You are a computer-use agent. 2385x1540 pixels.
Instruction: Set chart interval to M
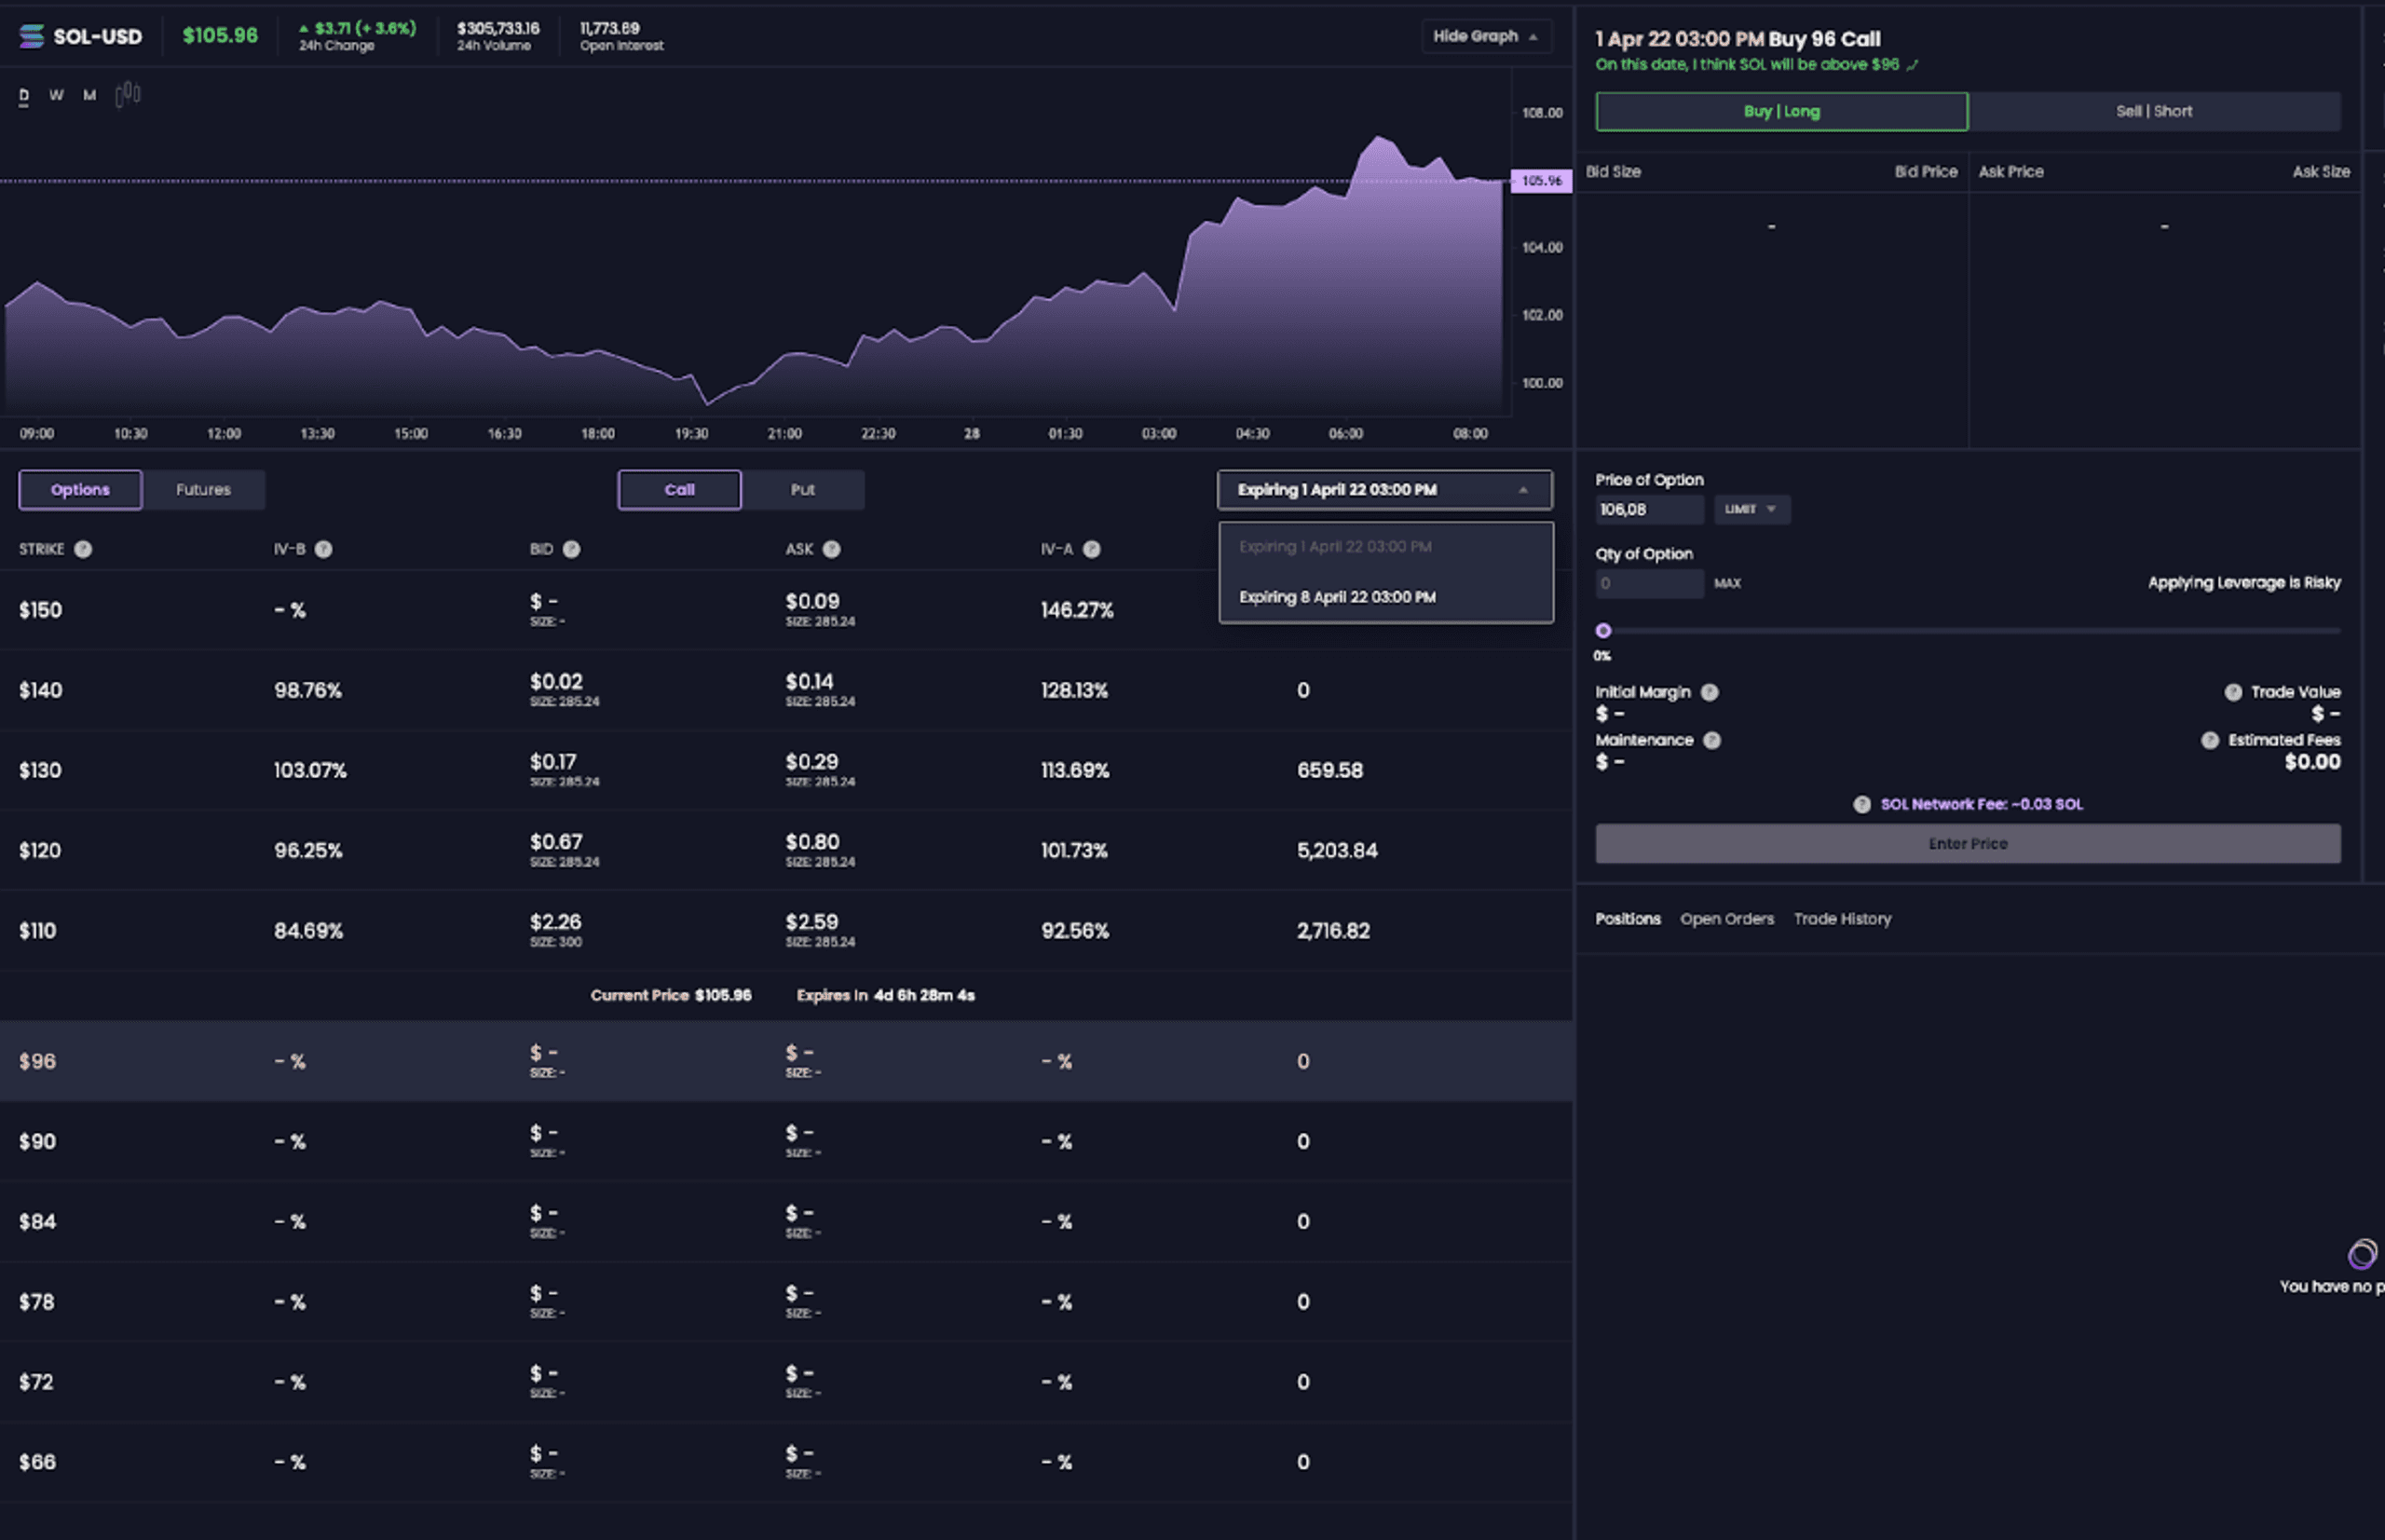pos(89,95)
